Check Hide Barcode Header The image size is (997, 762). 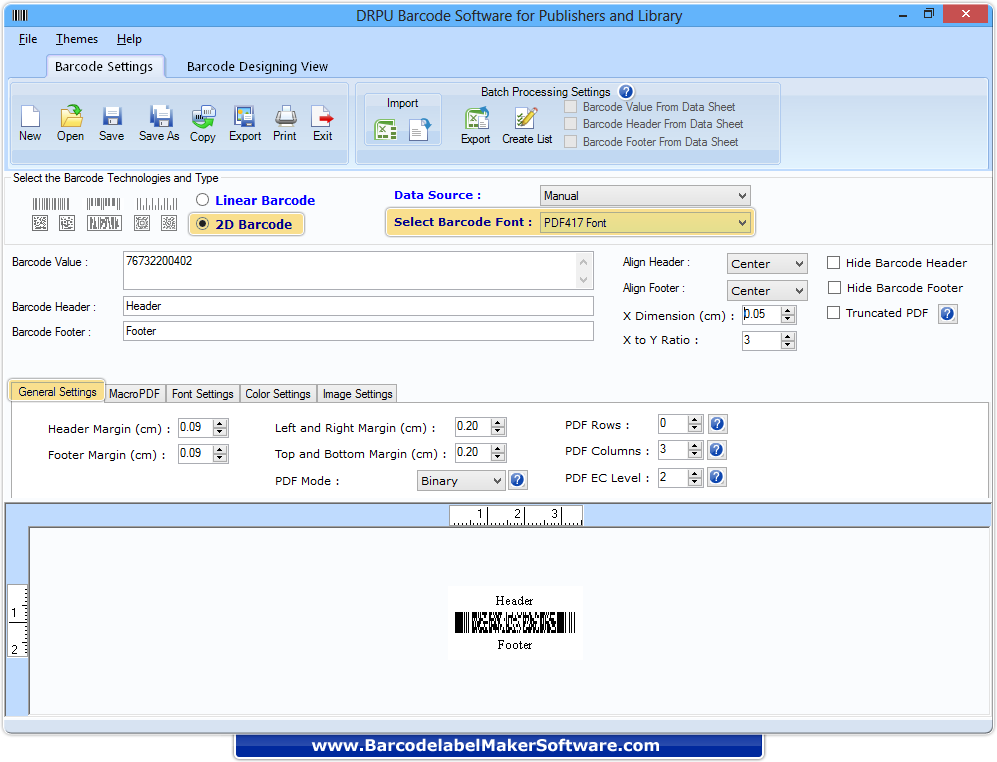[834, 263]
